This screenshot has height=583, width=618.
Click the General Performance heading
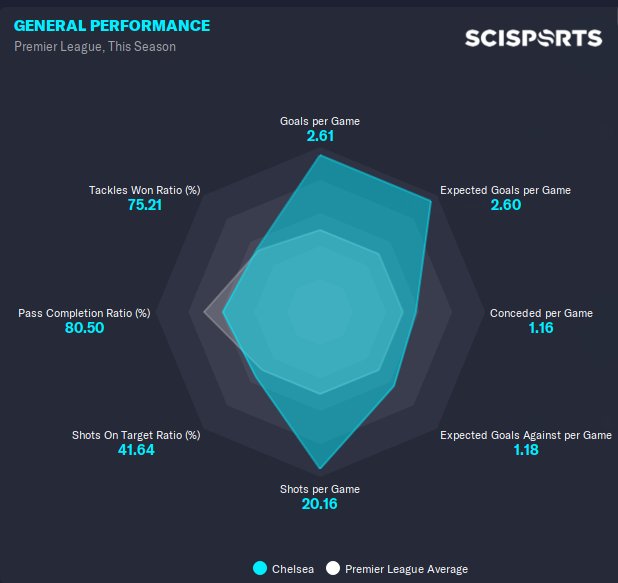[x=111, y=25]
